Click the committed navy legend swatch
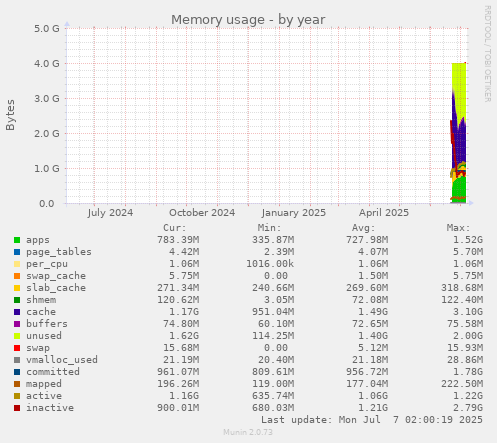 [x=17, y=372]
